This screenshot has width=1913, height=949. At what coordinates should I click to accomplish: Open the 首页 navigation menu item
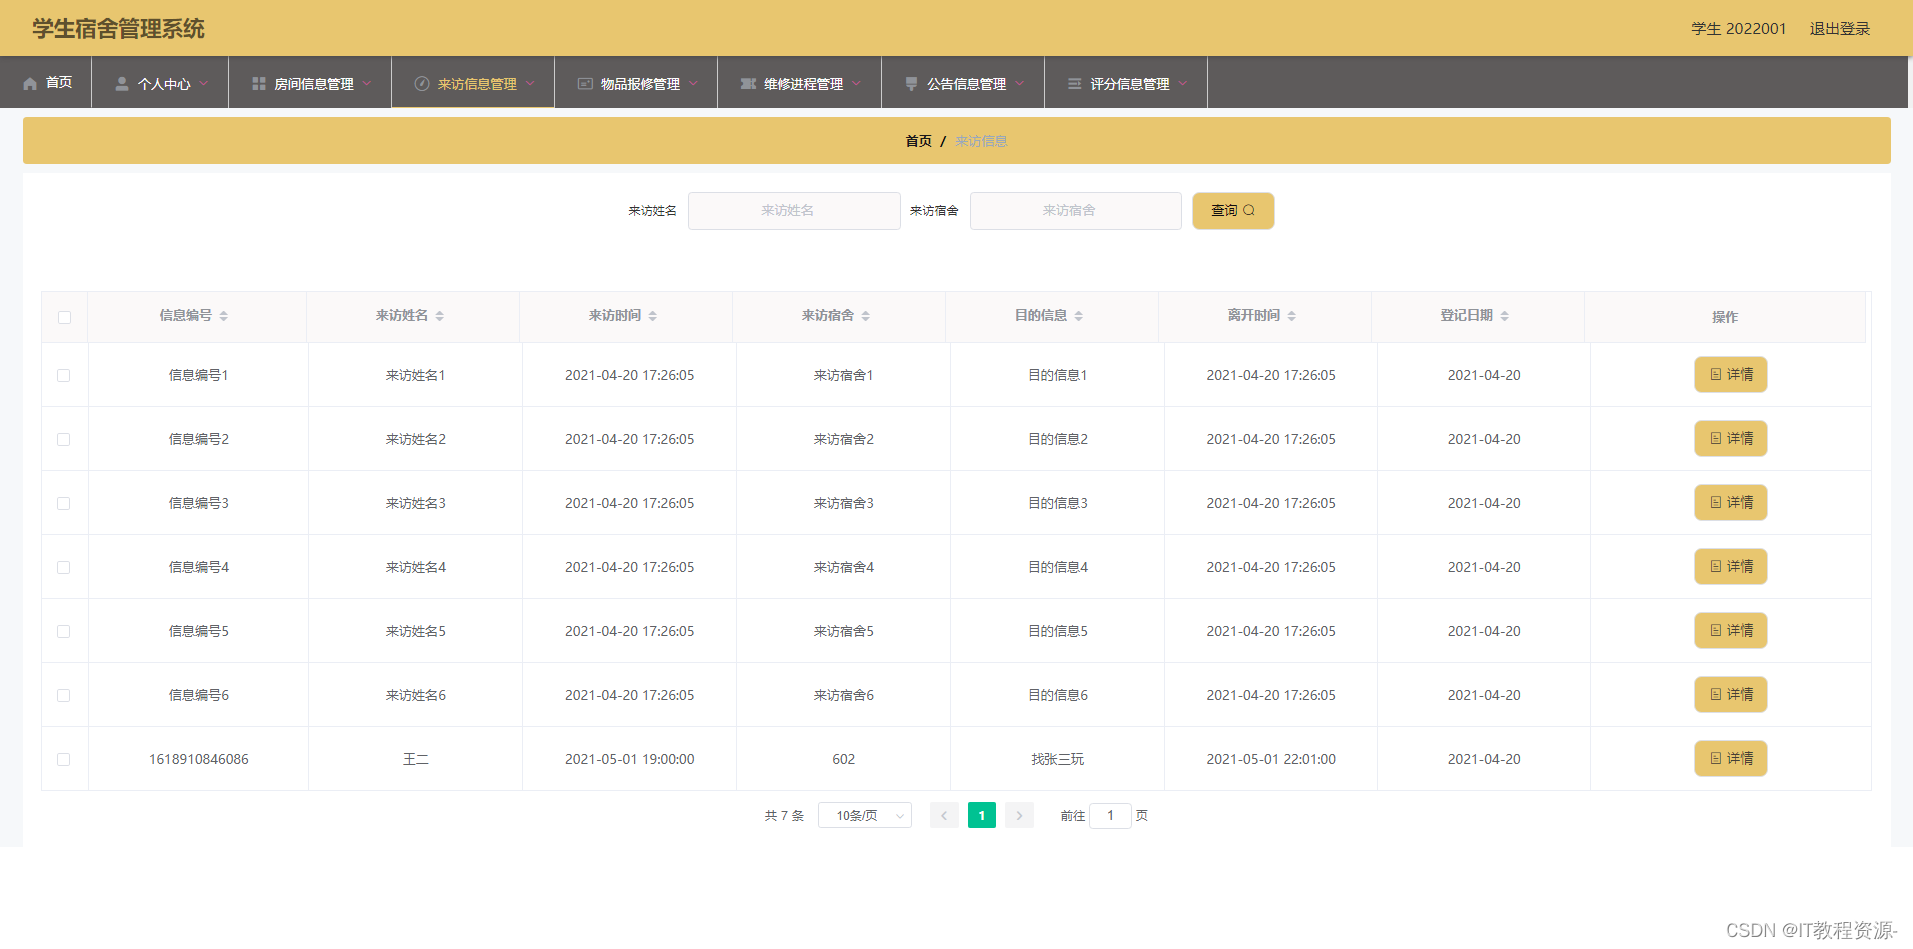click(46, 83)
